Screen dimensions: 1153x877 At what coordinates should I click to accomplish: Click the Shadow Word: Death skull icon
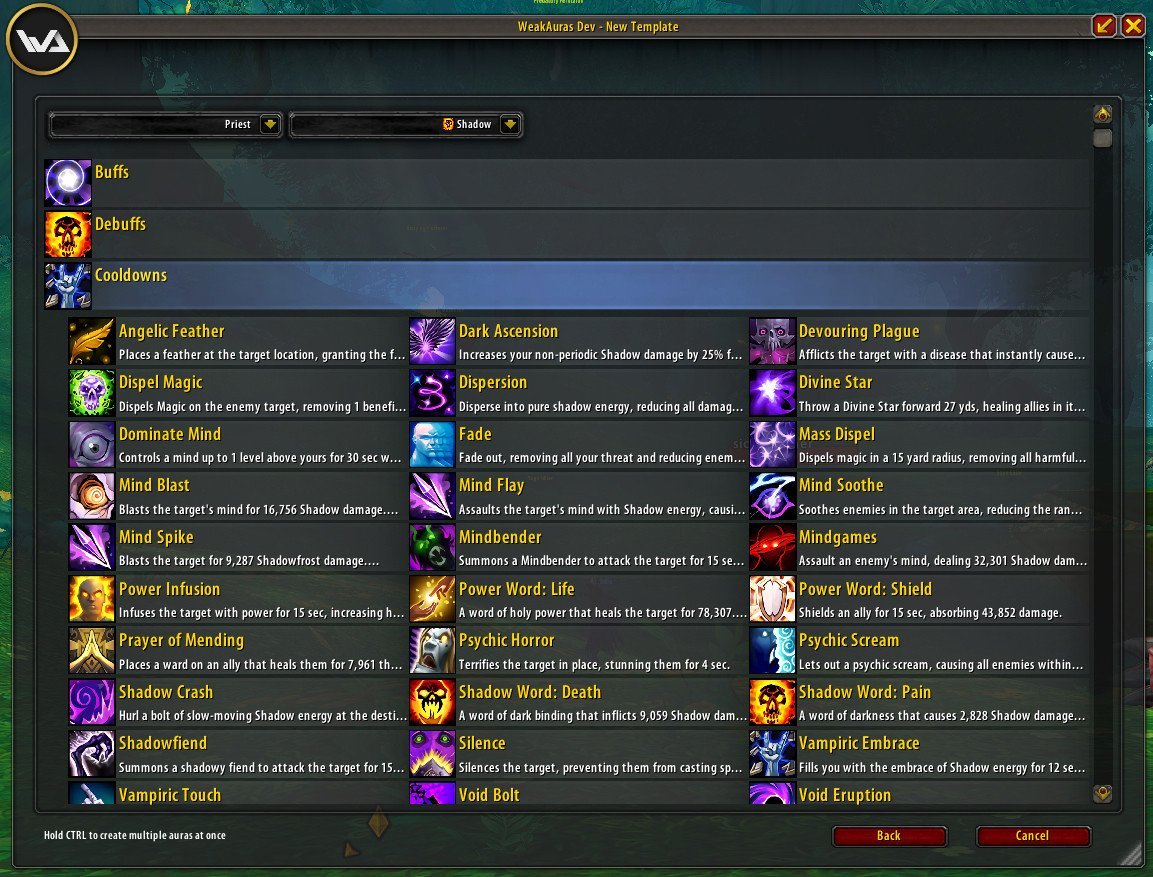(432, 702)
